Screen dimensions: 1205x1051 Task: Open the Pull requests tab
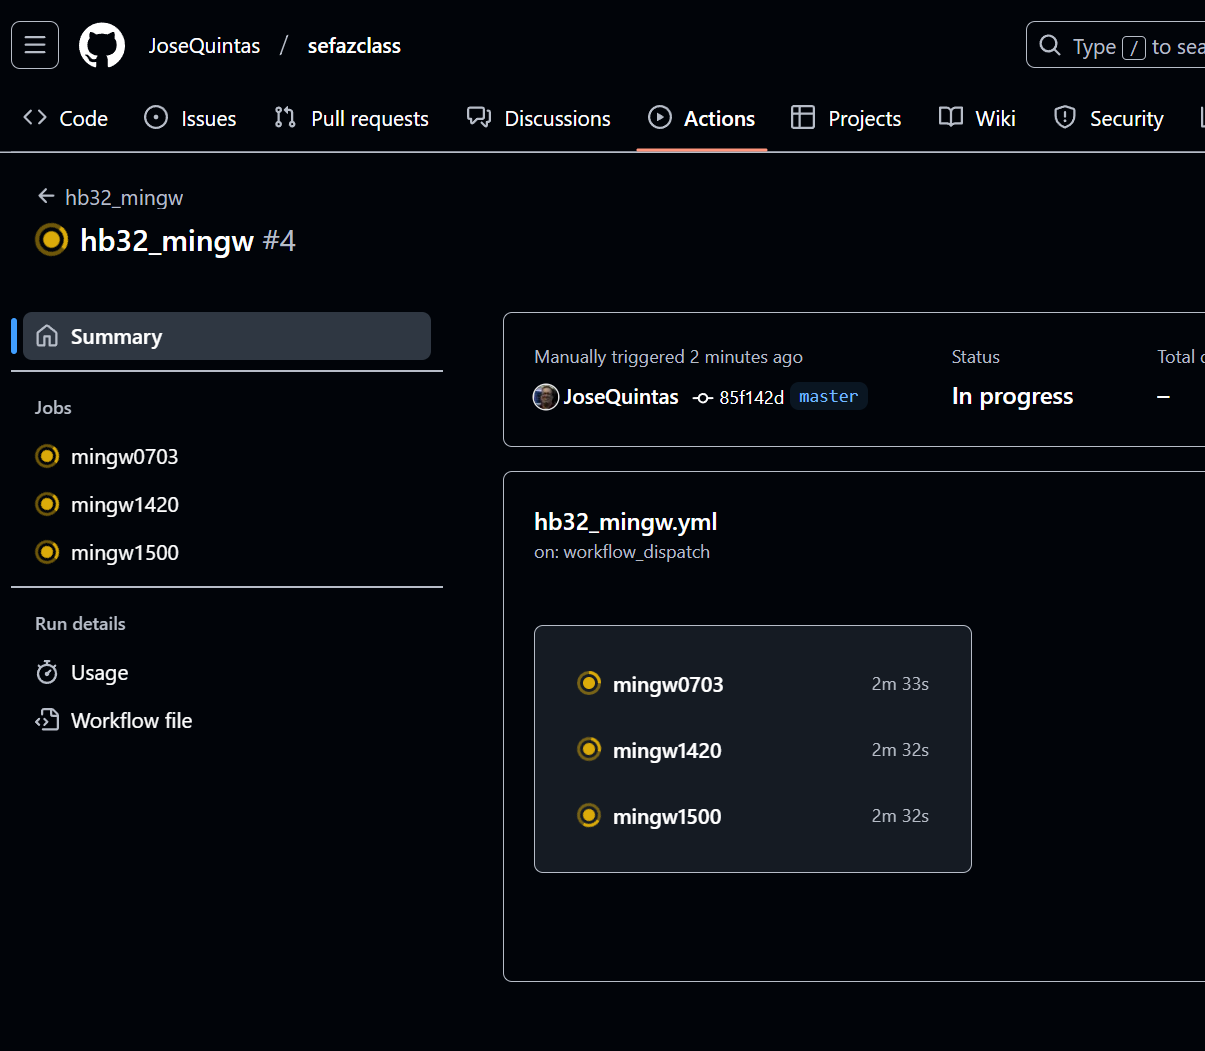click(351, 118)
